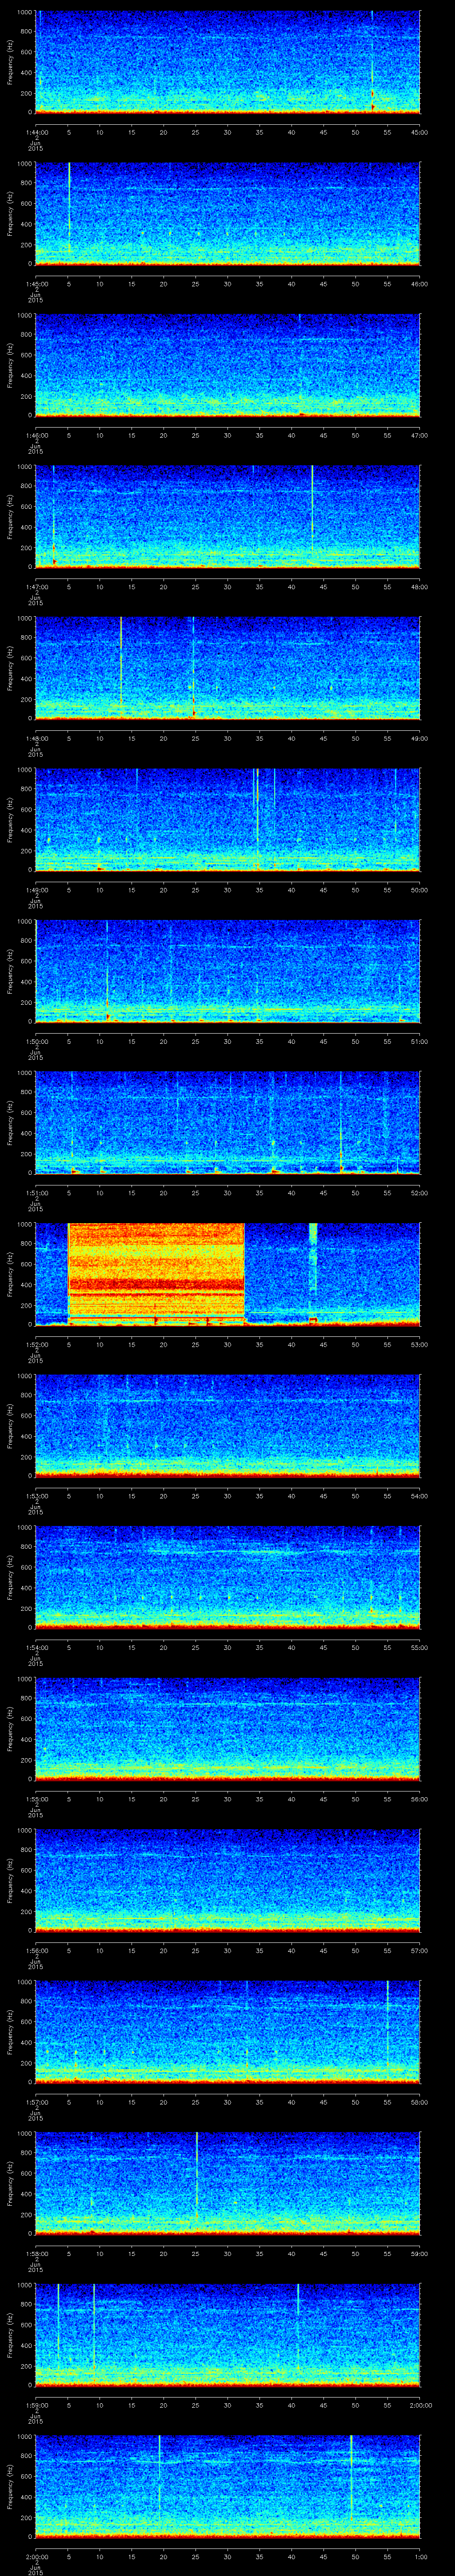
Task: Click the 1:58:00 start time label
Action: pos(36,2254)
